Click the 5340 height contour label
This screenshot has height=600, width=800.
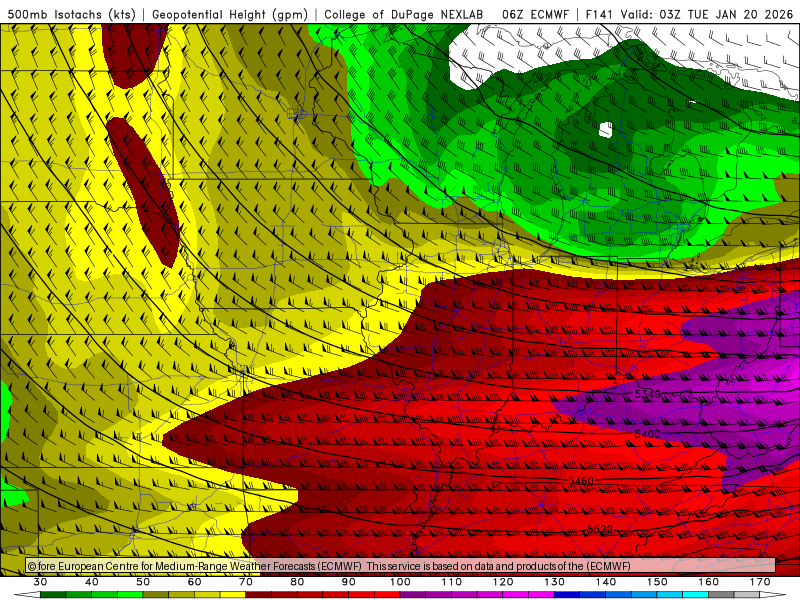(647, 394)
